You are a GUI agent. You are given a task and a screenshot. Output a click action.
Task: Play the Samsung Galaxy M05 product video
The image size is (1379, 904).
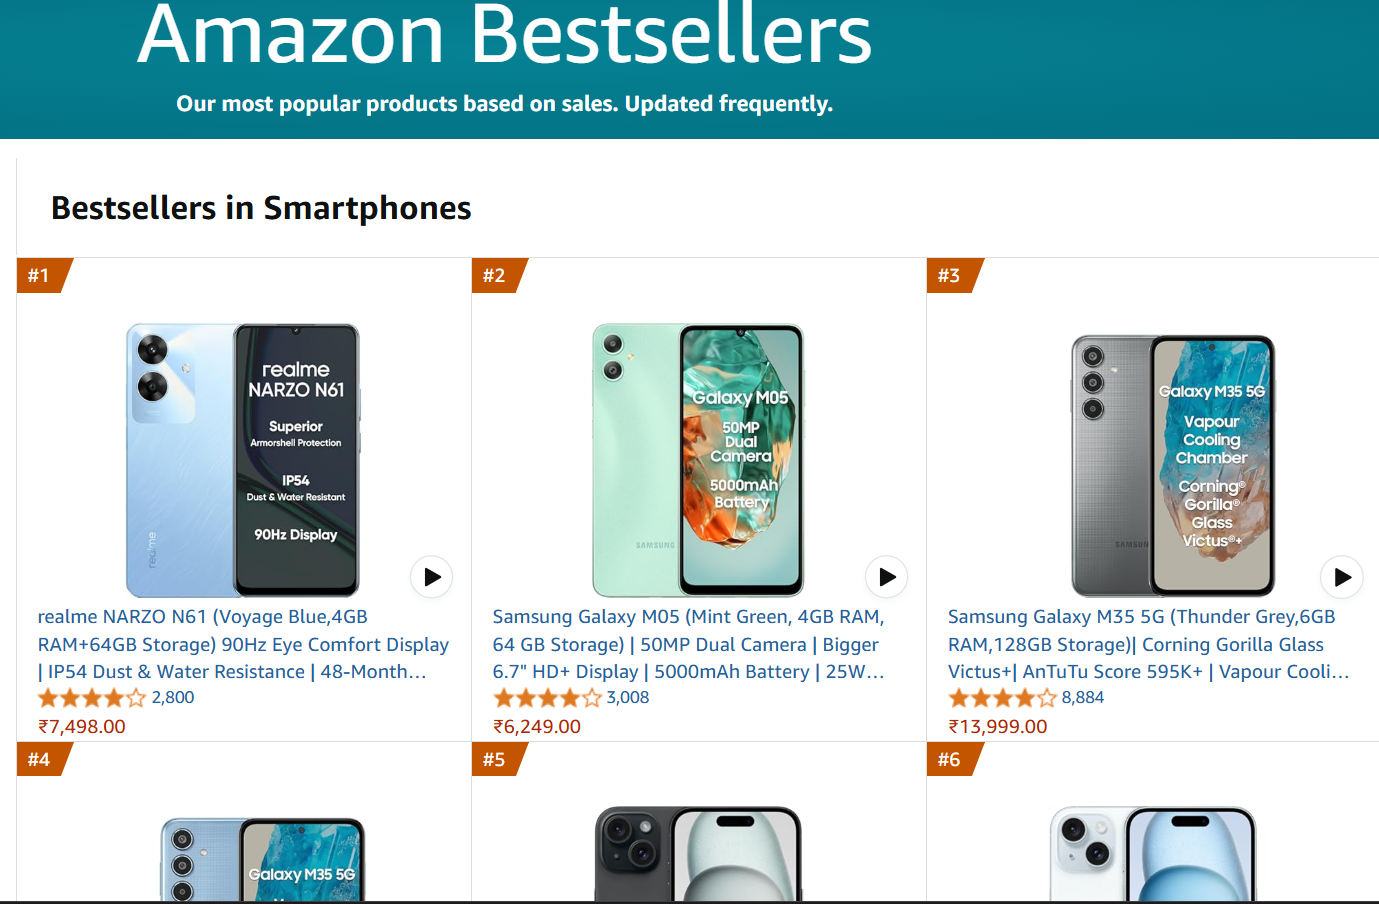(887, 577)
